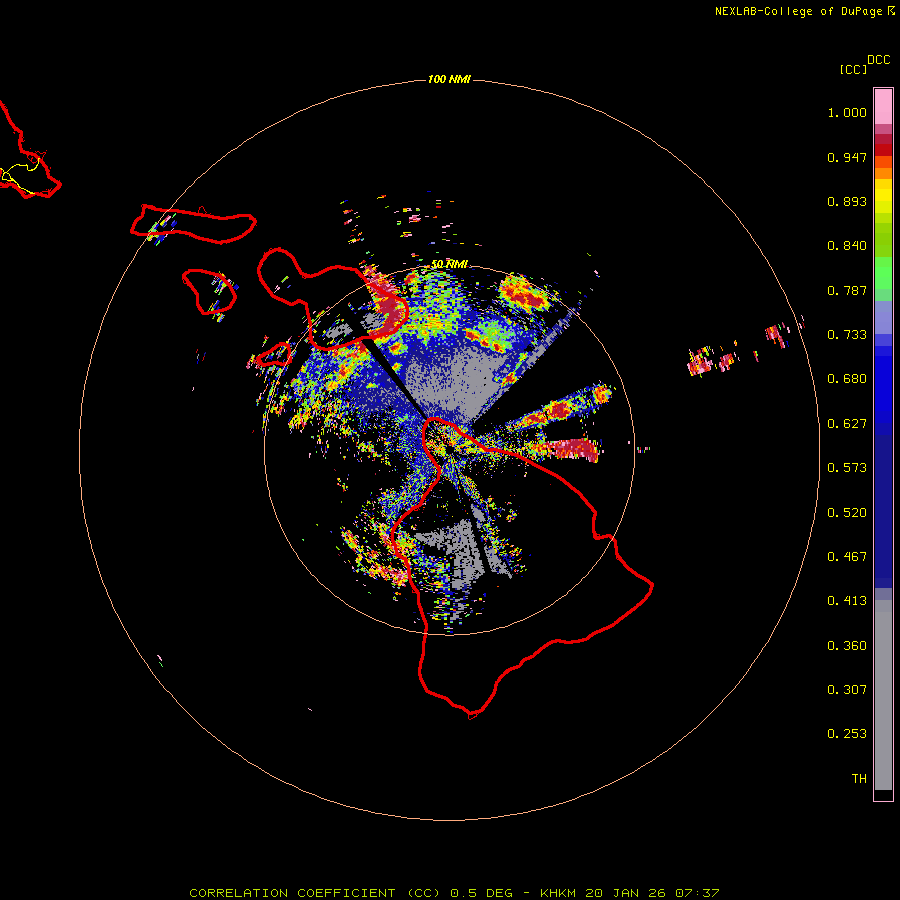This screenshot has height=900, width=900.
Task: Click the 50 NMI range ring label
Action: pos(449,264)
